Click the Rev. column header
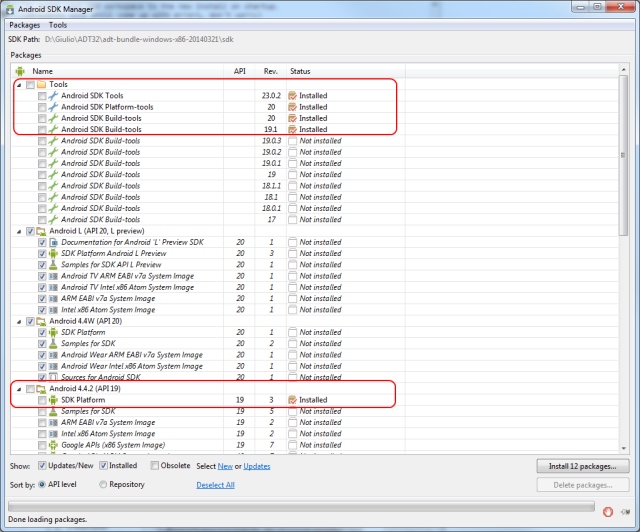Viewport: 640px width, 532px height. point(271,71)
